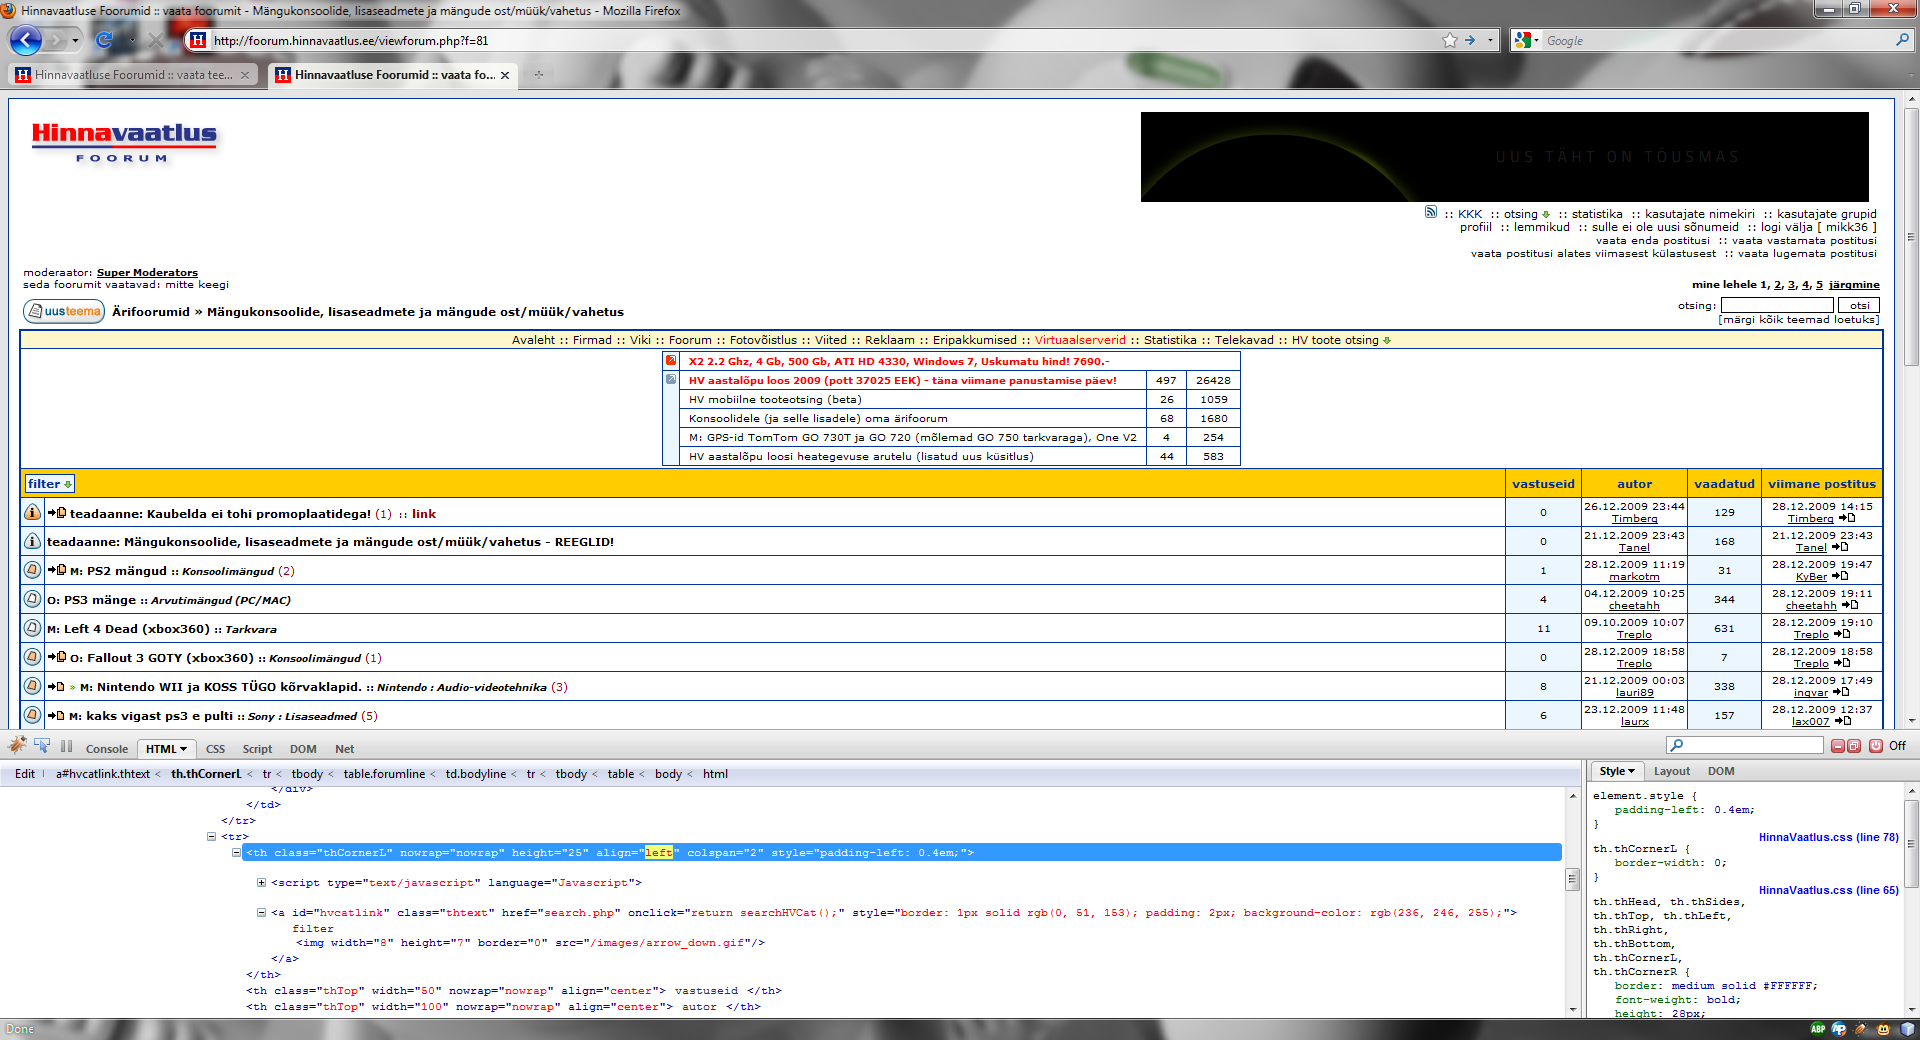Click the Style panel scrollbar thumb
1920x1040 pixels.
(x=1912, y=844)
